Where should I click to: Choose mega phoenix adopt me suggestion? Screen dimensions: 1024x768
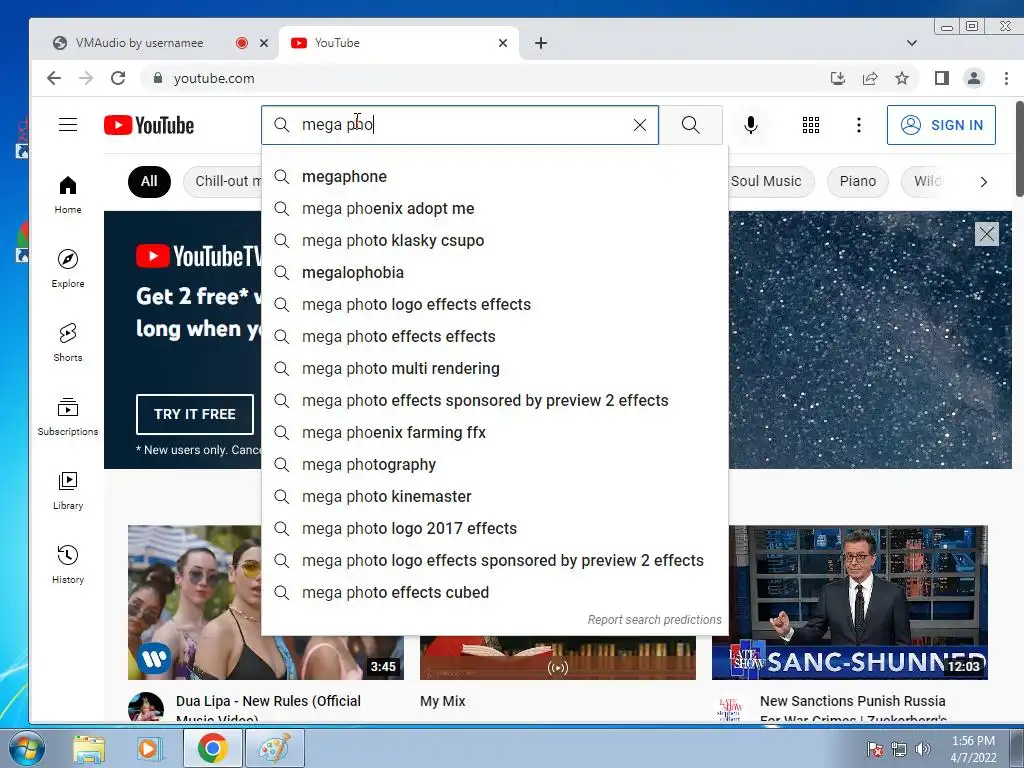tap(494, 208)
